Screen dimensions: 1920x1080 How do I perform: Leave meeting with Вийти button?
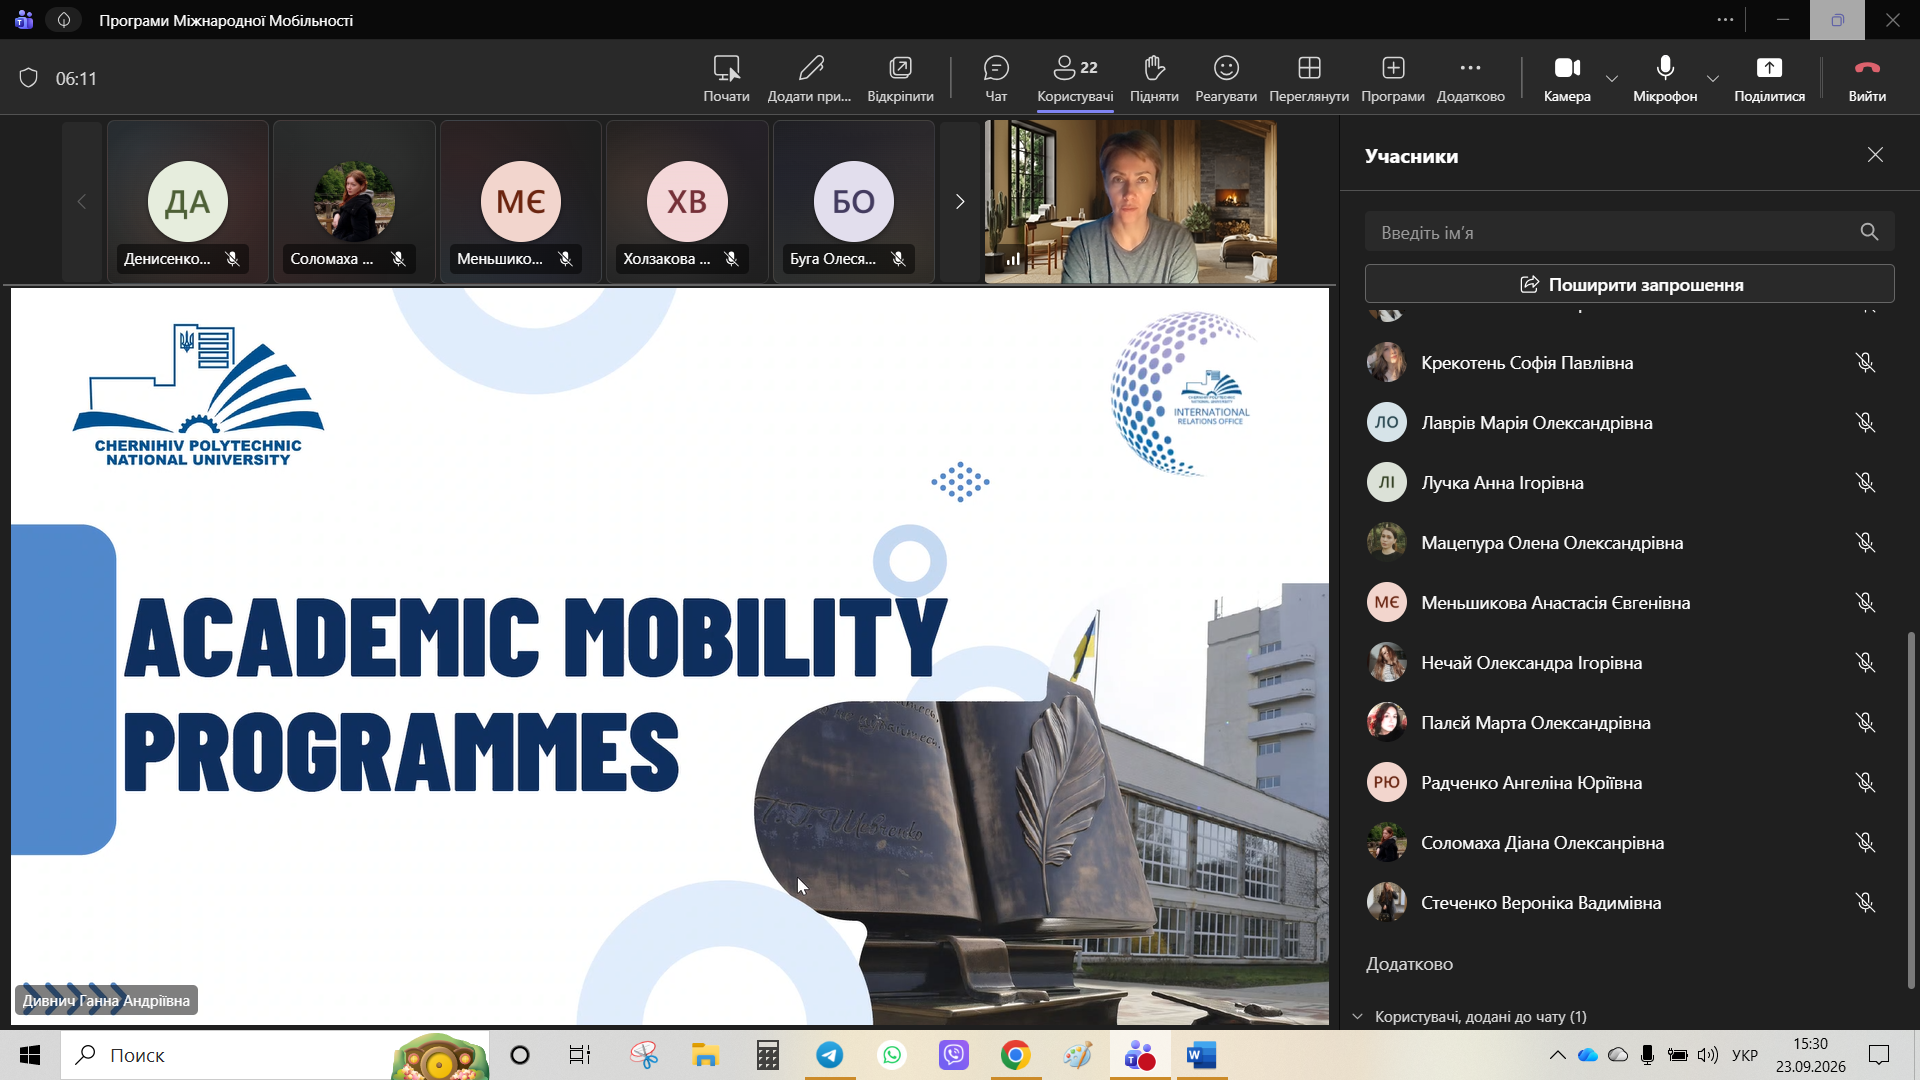click(x=1867, y=78)
